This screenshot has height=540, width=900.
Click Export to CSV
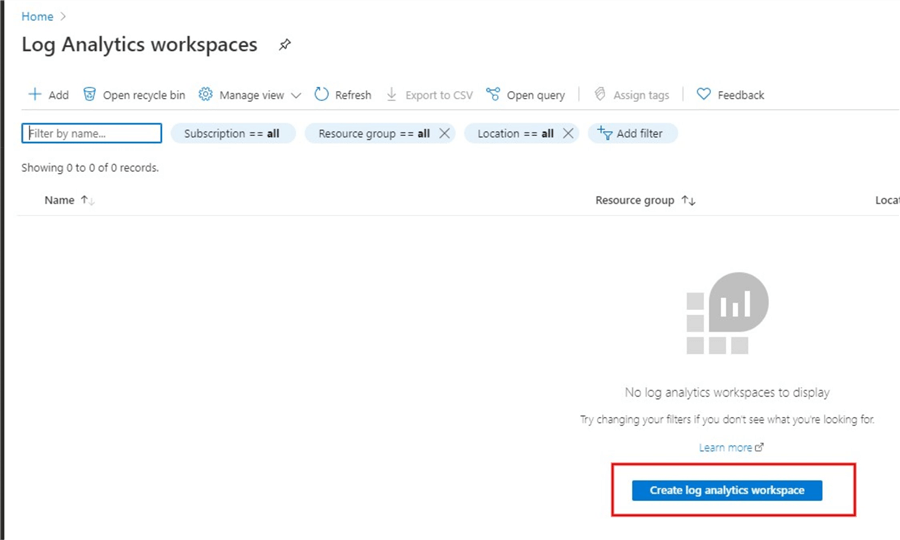[x=429, y=95]
